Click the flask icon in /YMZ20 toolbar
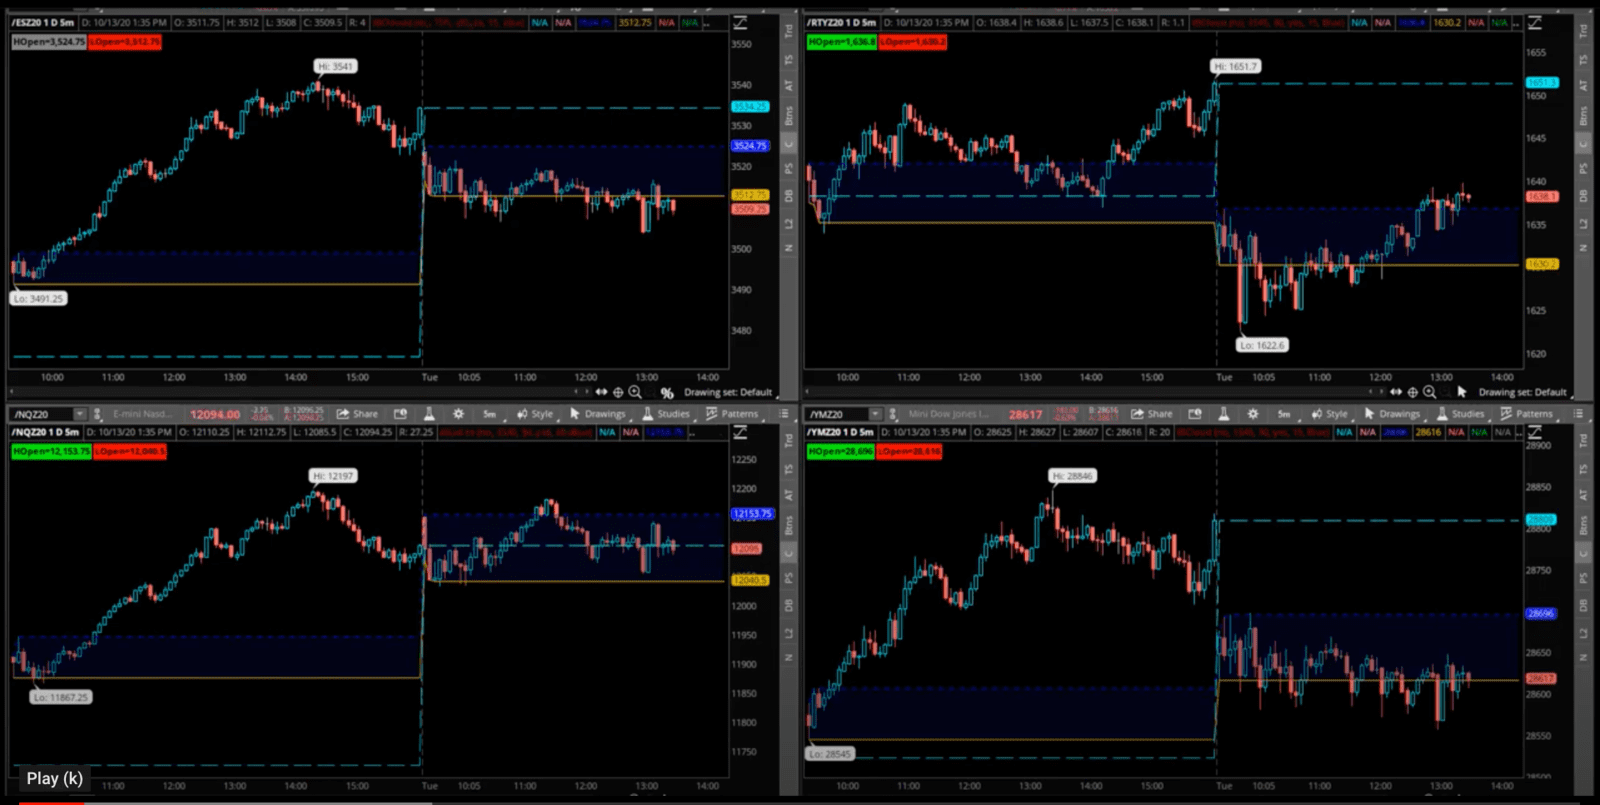Viewport: 1600px width, 805px height. (x=1223, y=414)
